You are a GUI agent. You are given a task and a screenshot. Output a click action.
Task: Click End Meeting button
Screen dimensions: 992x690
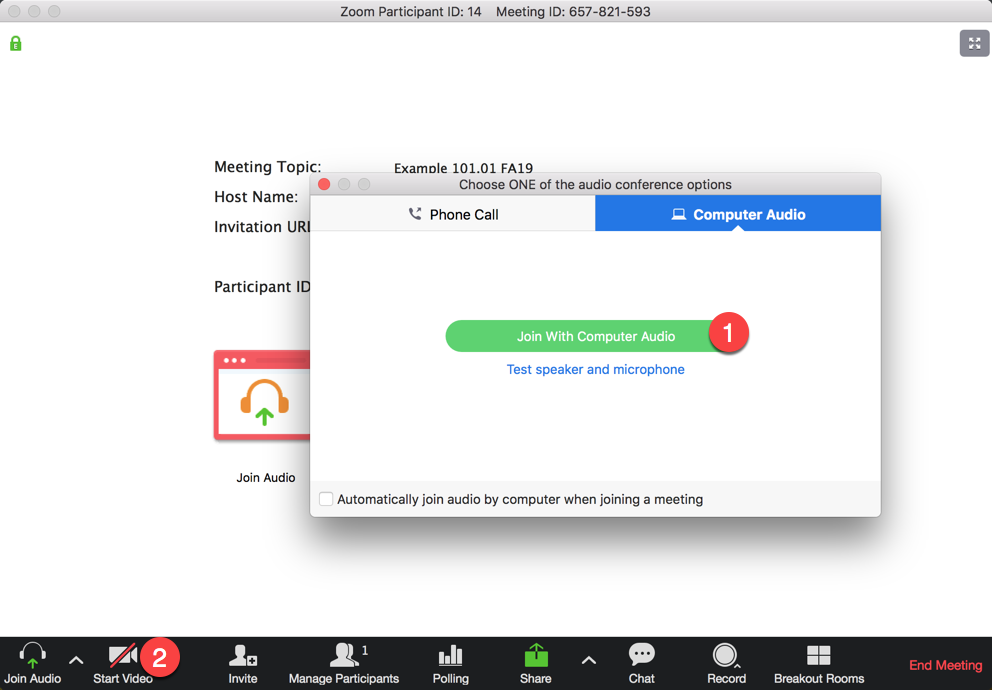click(x=945, y=665)
